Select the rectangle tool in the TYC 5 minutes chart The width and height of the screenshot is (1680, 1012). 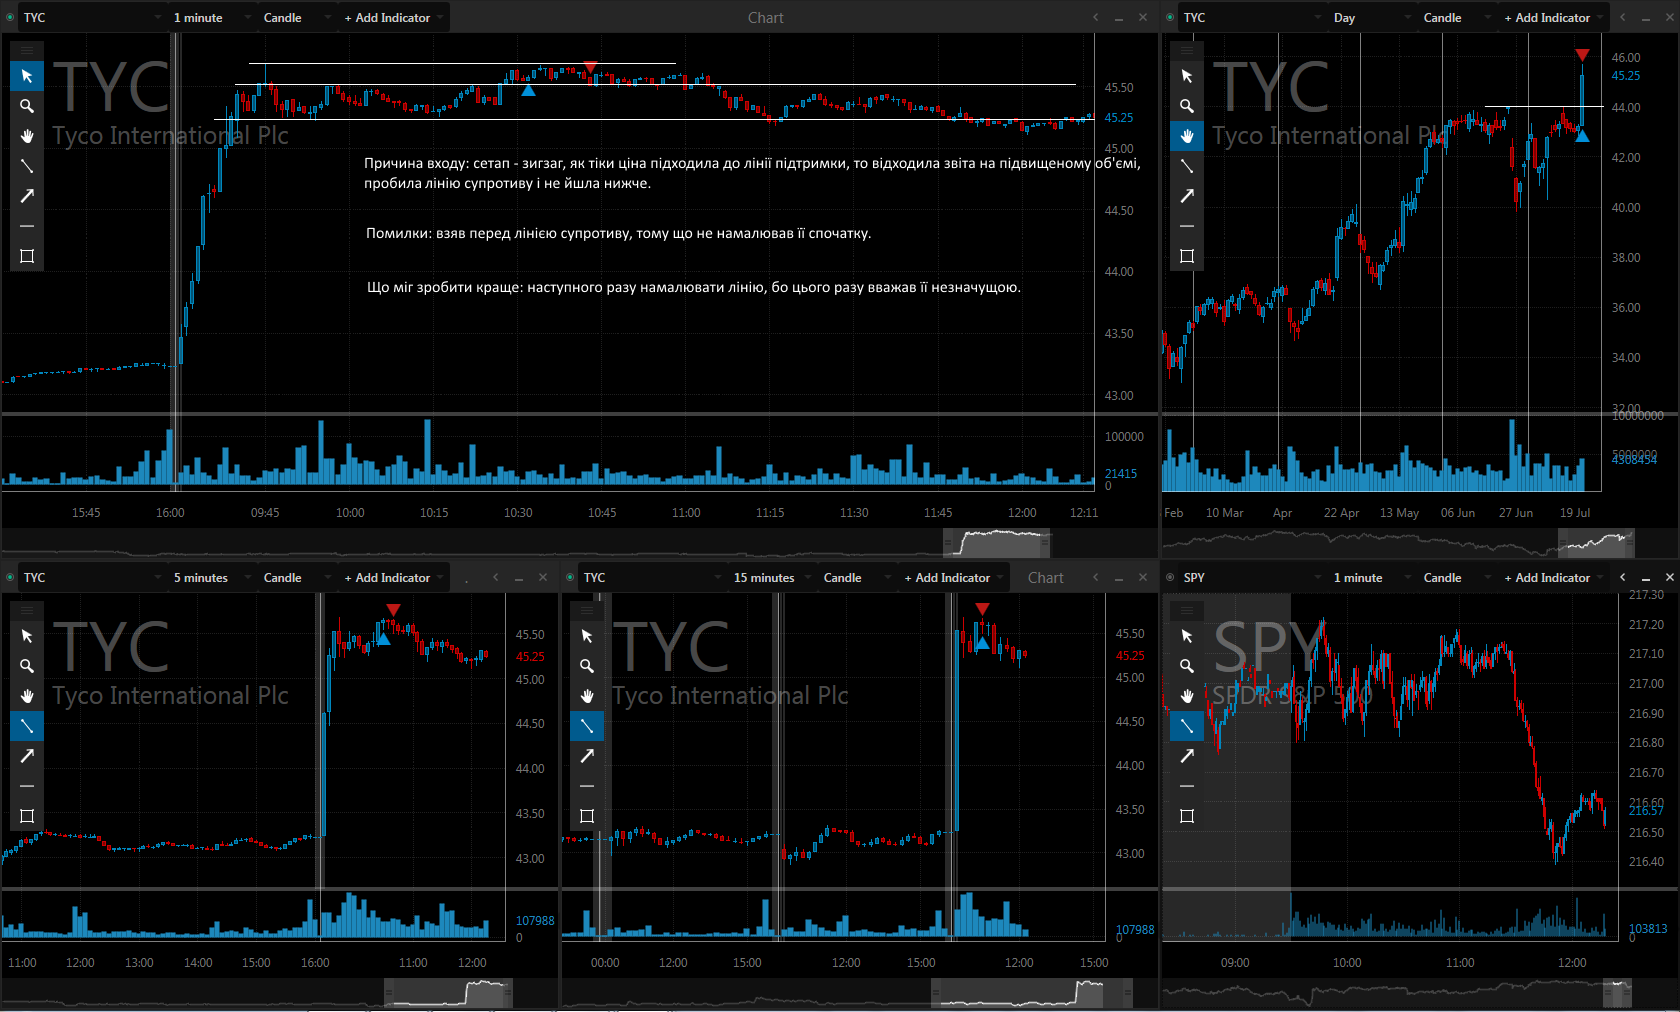pos(27,816)
